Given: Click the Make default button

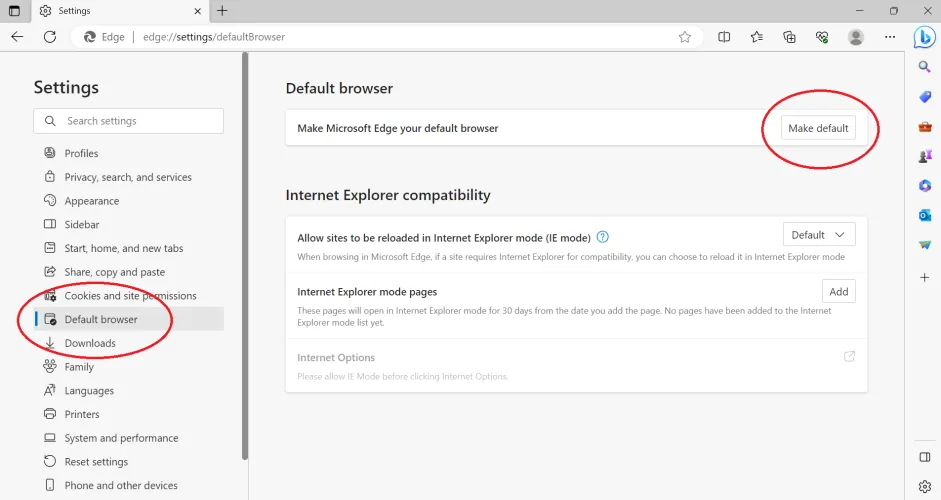Looking at the screenshot, I should point(818,128).
